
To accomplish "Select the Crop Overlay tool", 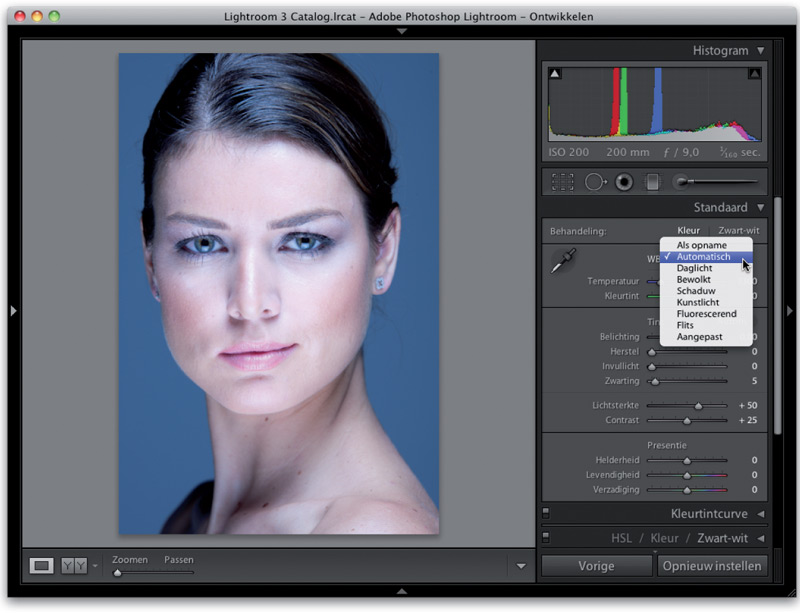I will pos(563,182).
